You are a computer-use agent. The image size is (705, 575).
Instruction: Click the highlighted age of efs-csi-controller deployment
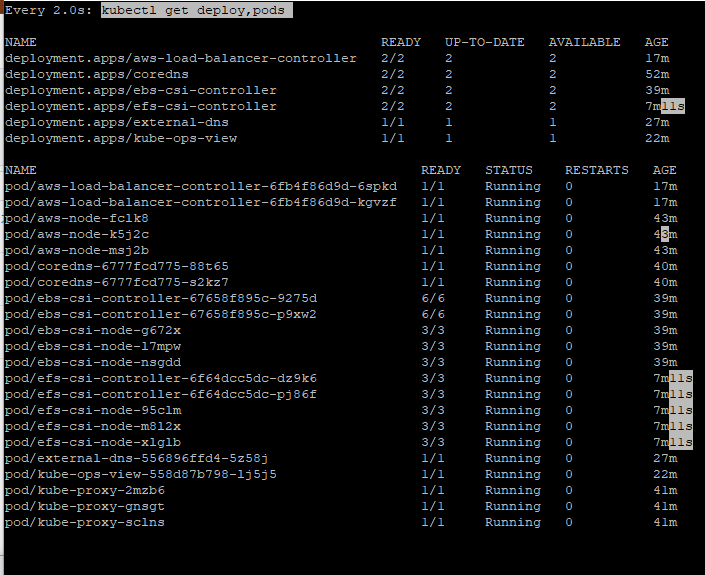(665, 107)
